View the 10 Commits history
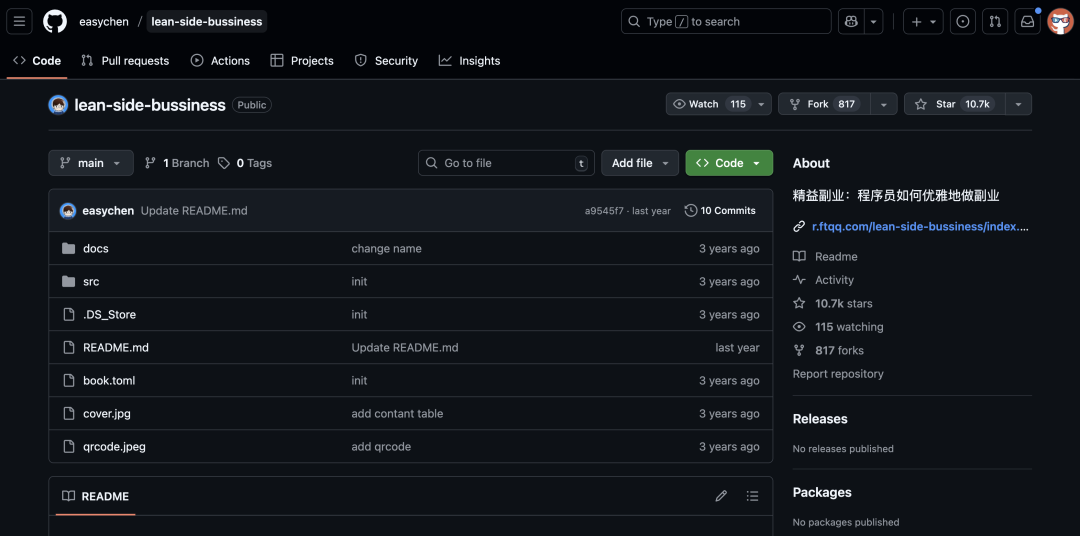 coord(720,211)
